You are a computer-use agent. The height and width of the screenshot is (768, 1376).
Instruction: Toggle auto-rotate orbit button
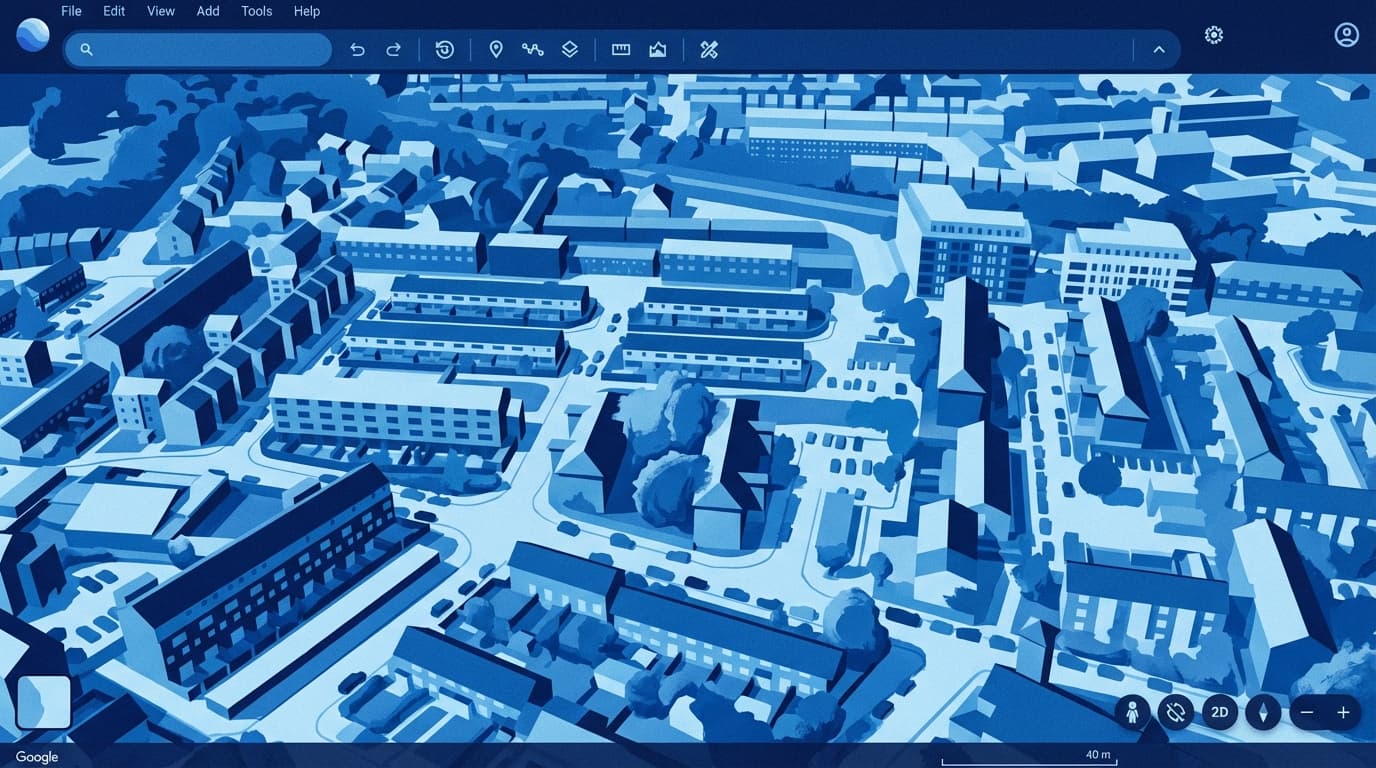pyautogui.click(x=1176, y=712)
